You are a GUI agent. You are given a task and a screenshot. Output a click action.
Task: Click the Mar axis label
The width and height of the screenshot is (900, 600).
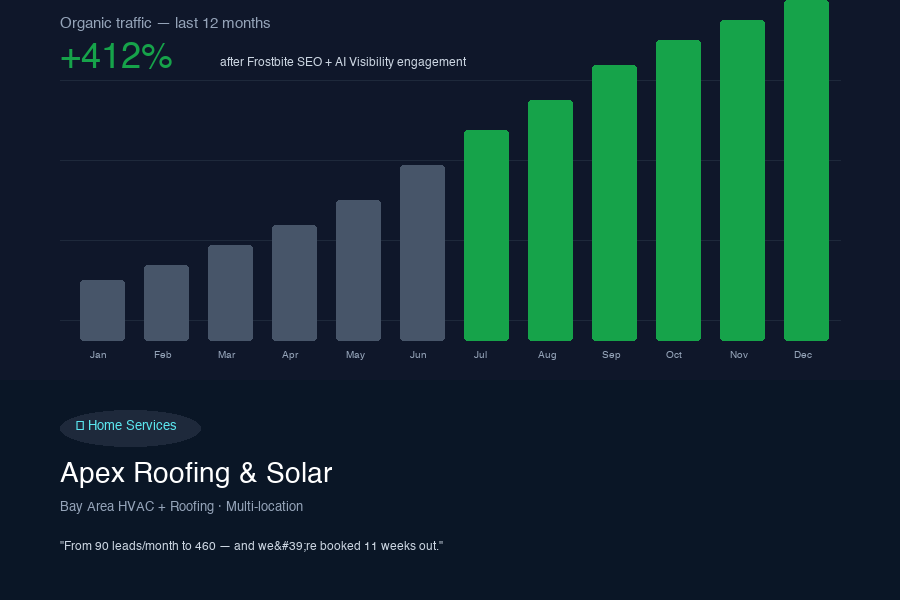coord(227,355)
